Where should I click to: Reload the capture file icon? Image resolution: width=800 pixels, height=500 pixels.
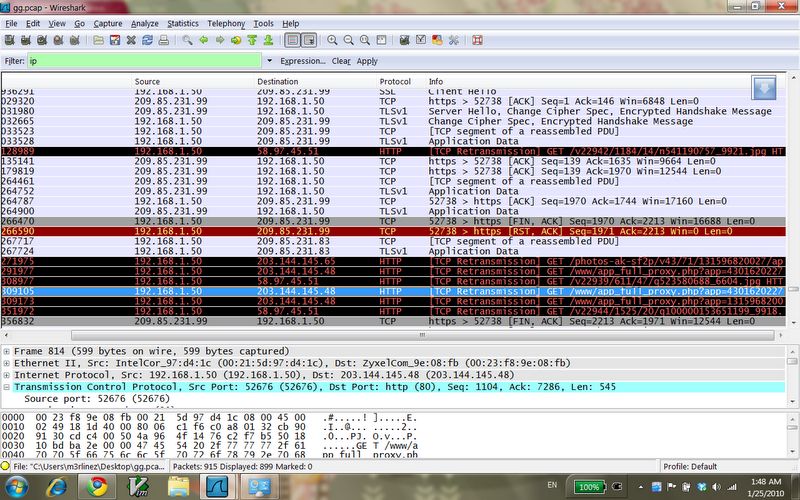[x=147, y=40]
